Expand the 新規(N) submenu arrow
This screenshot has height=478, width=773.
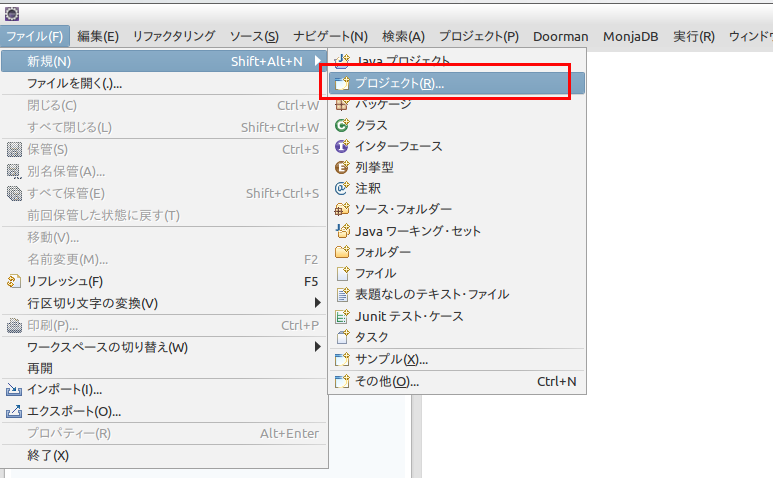(318, 61)
